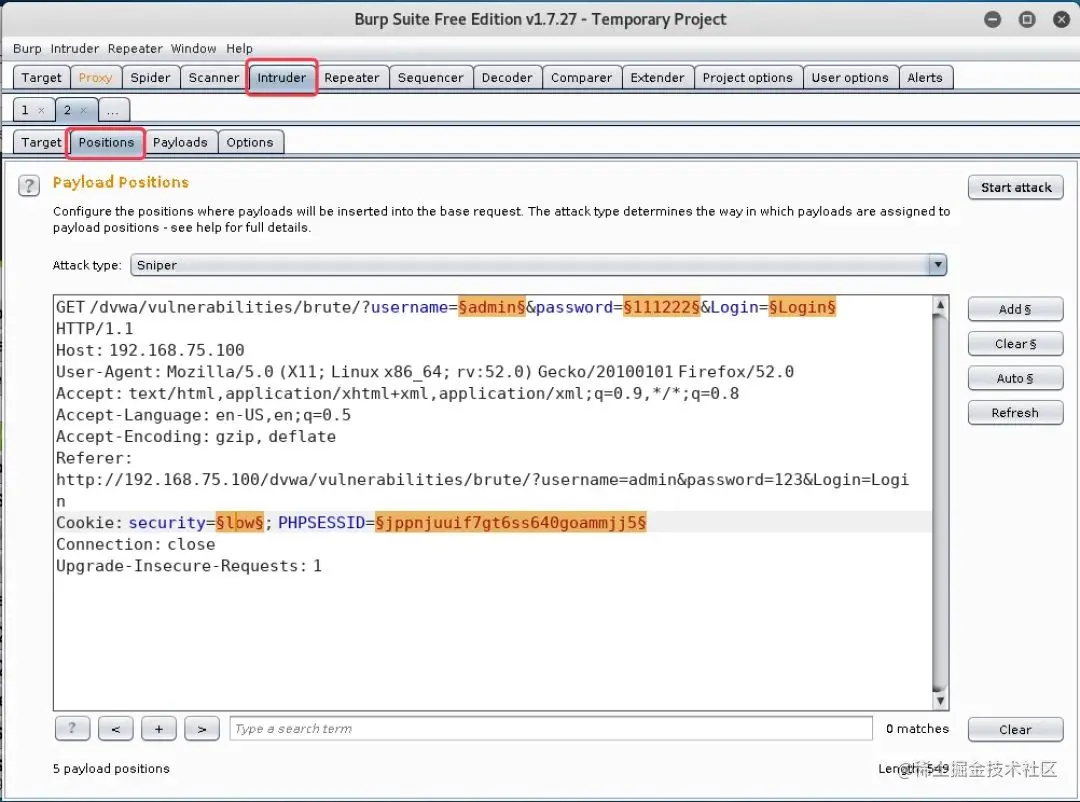Image resolution: width=1080 pixels, height=802 pixels.
Task: Switch to the Sequencer tab
Action: (430, 78)
